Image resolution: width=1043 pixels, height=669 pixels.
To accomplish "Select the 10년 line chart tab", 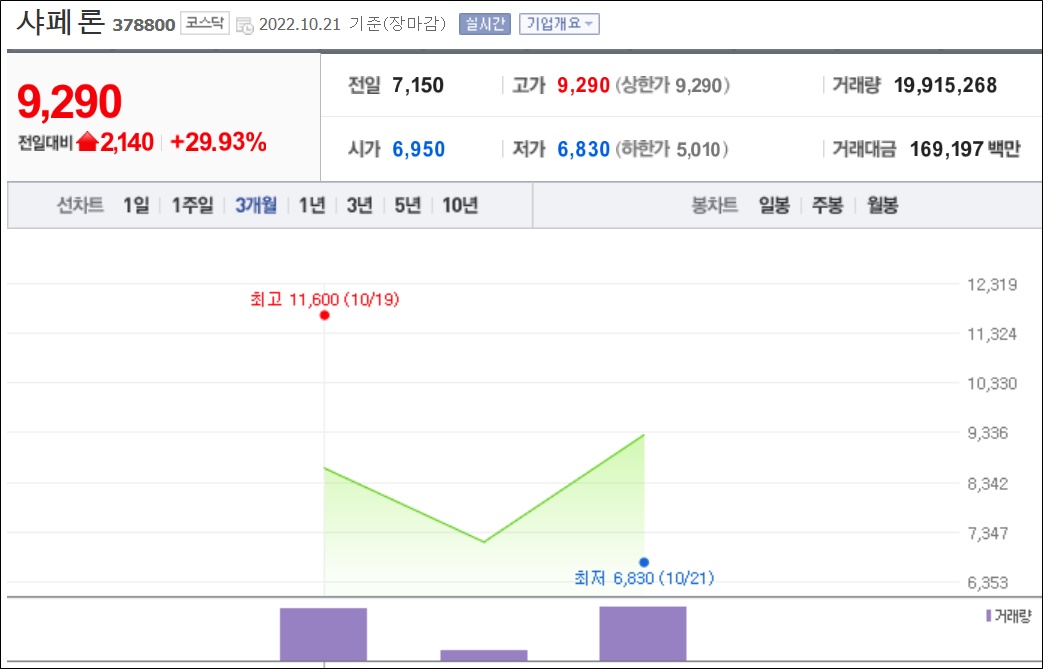I will (460, 205).
